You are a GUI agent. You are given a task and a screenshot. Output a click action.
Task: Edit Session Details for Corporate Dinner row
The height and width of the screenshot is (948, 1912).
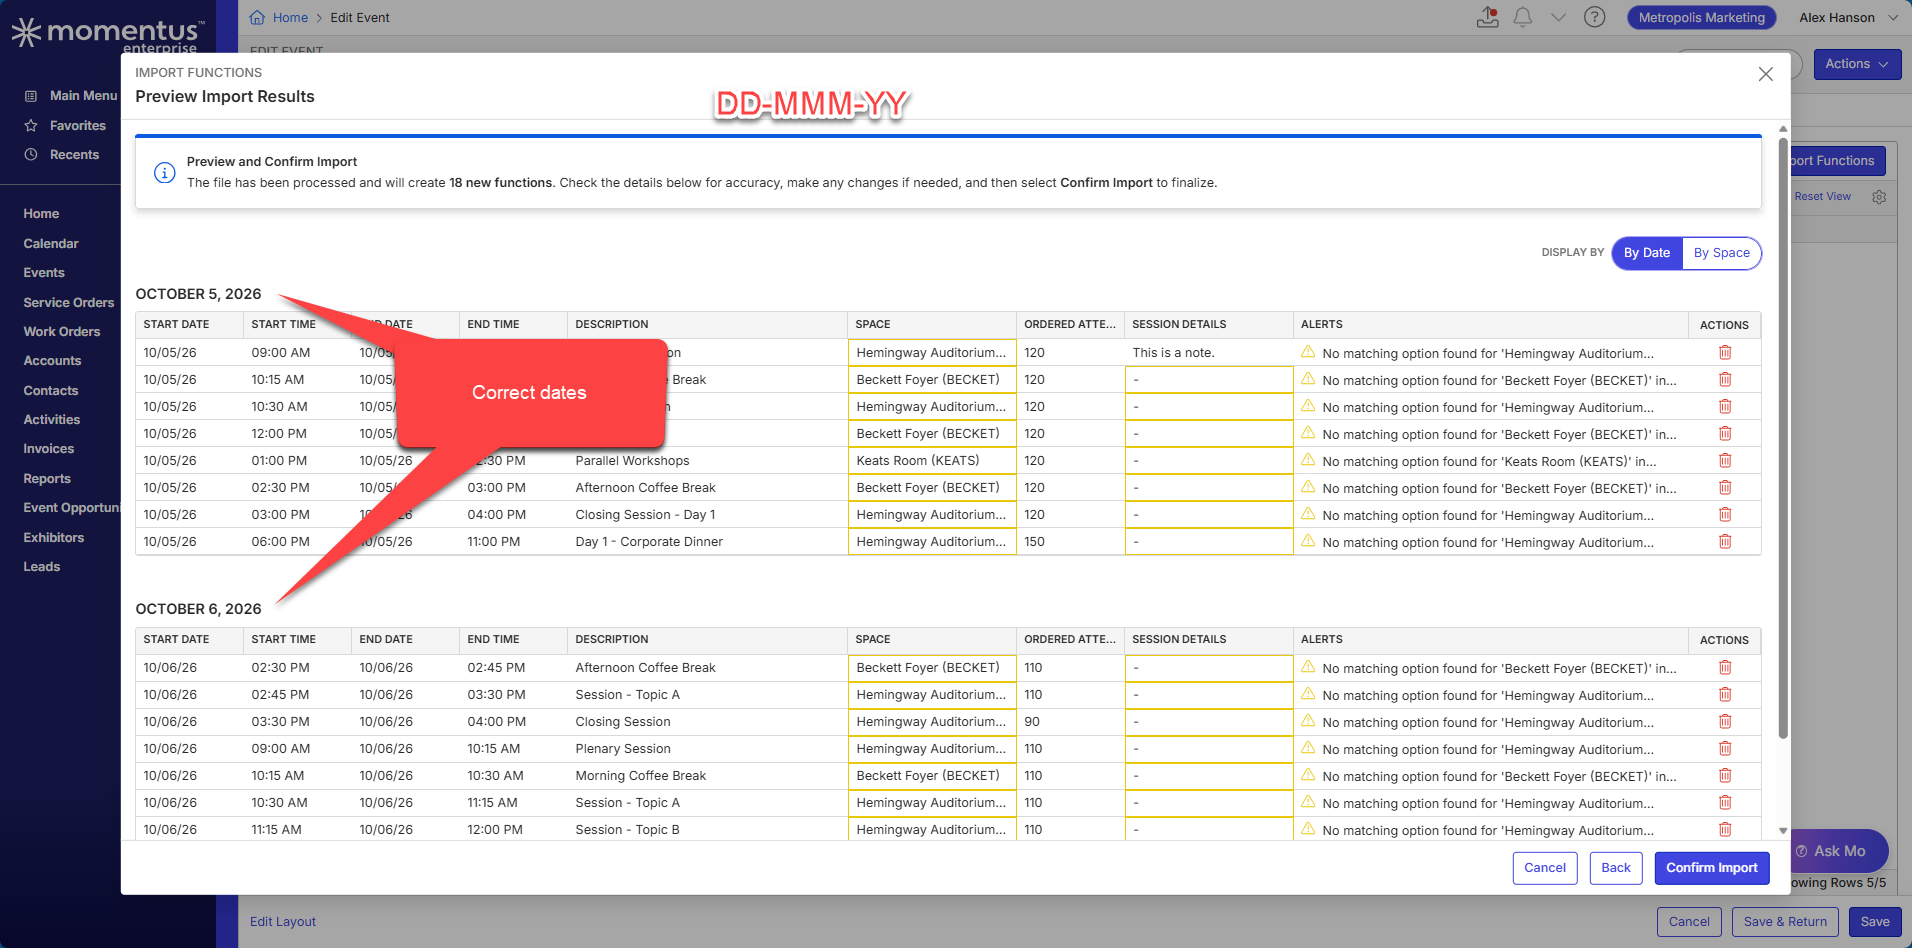click(x=1209, y=542)
